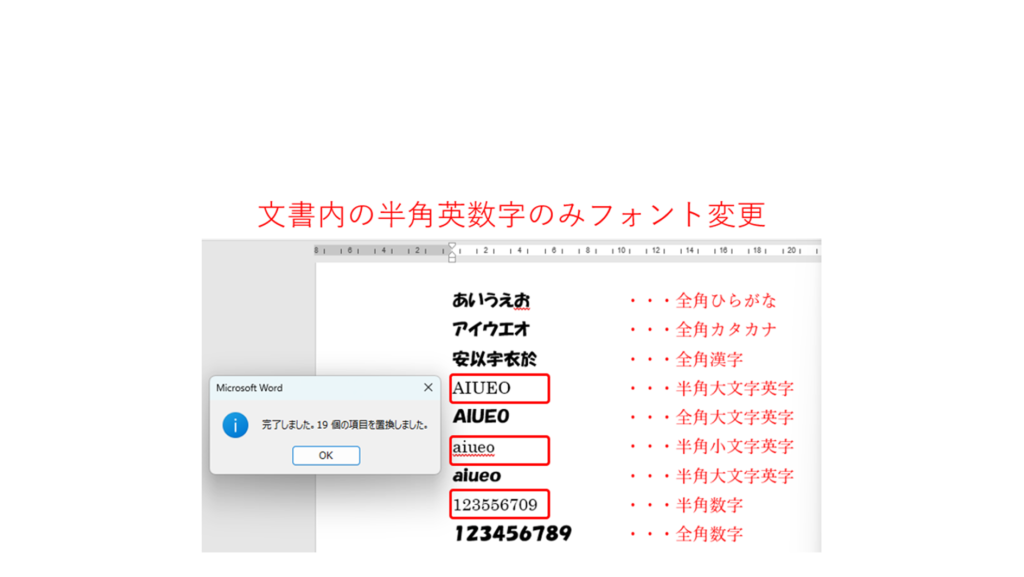Click the bold number 123456789
Screen dimensions: 1024x577
513,533
